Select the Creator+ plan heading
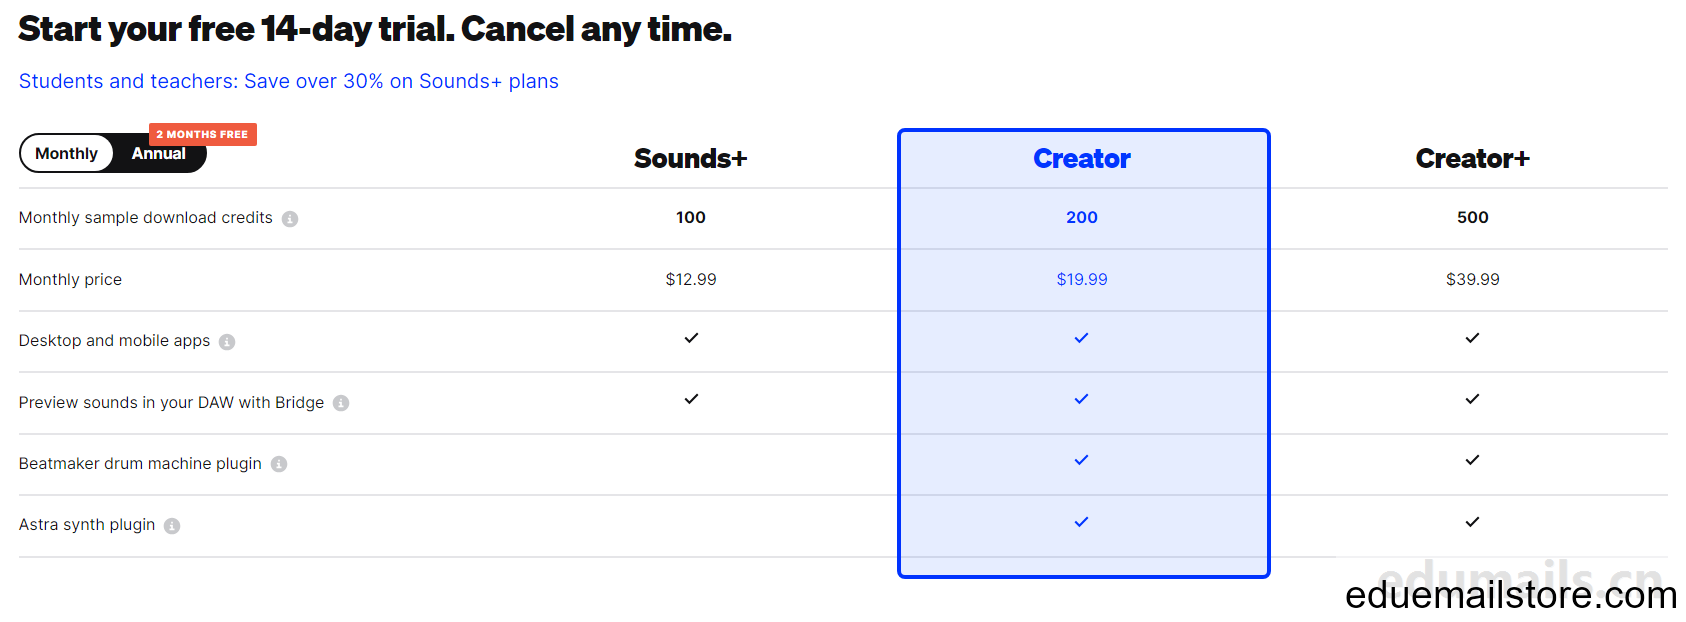This screenshot has height=622, width=1686. [1473, 159]
